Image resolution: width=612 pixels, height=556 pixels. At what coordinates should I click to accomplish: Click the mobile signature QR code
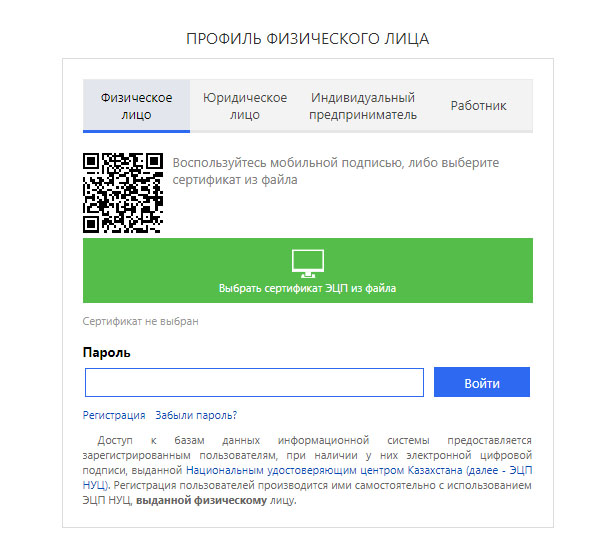pyautogui.click(x=123, y=193)
